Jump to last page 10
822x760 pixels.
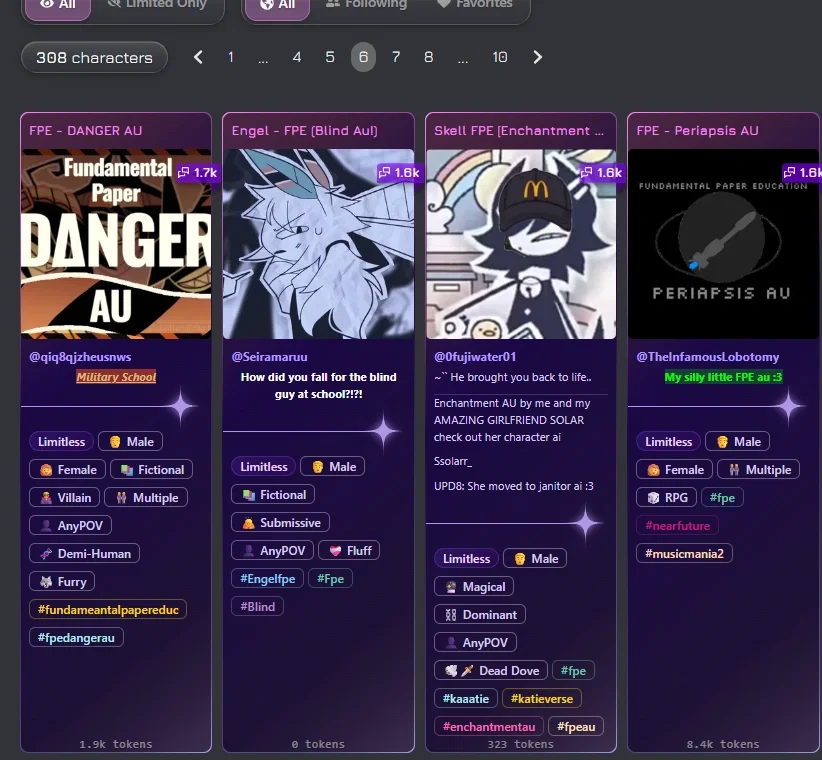500,57
